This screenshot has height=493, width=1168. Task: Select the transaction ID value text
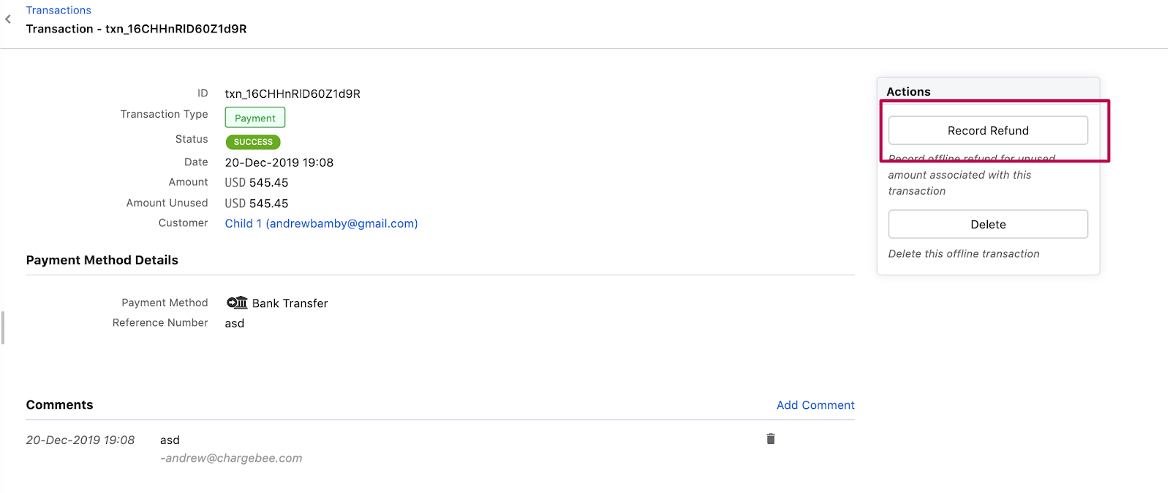[x=292, y=94]
